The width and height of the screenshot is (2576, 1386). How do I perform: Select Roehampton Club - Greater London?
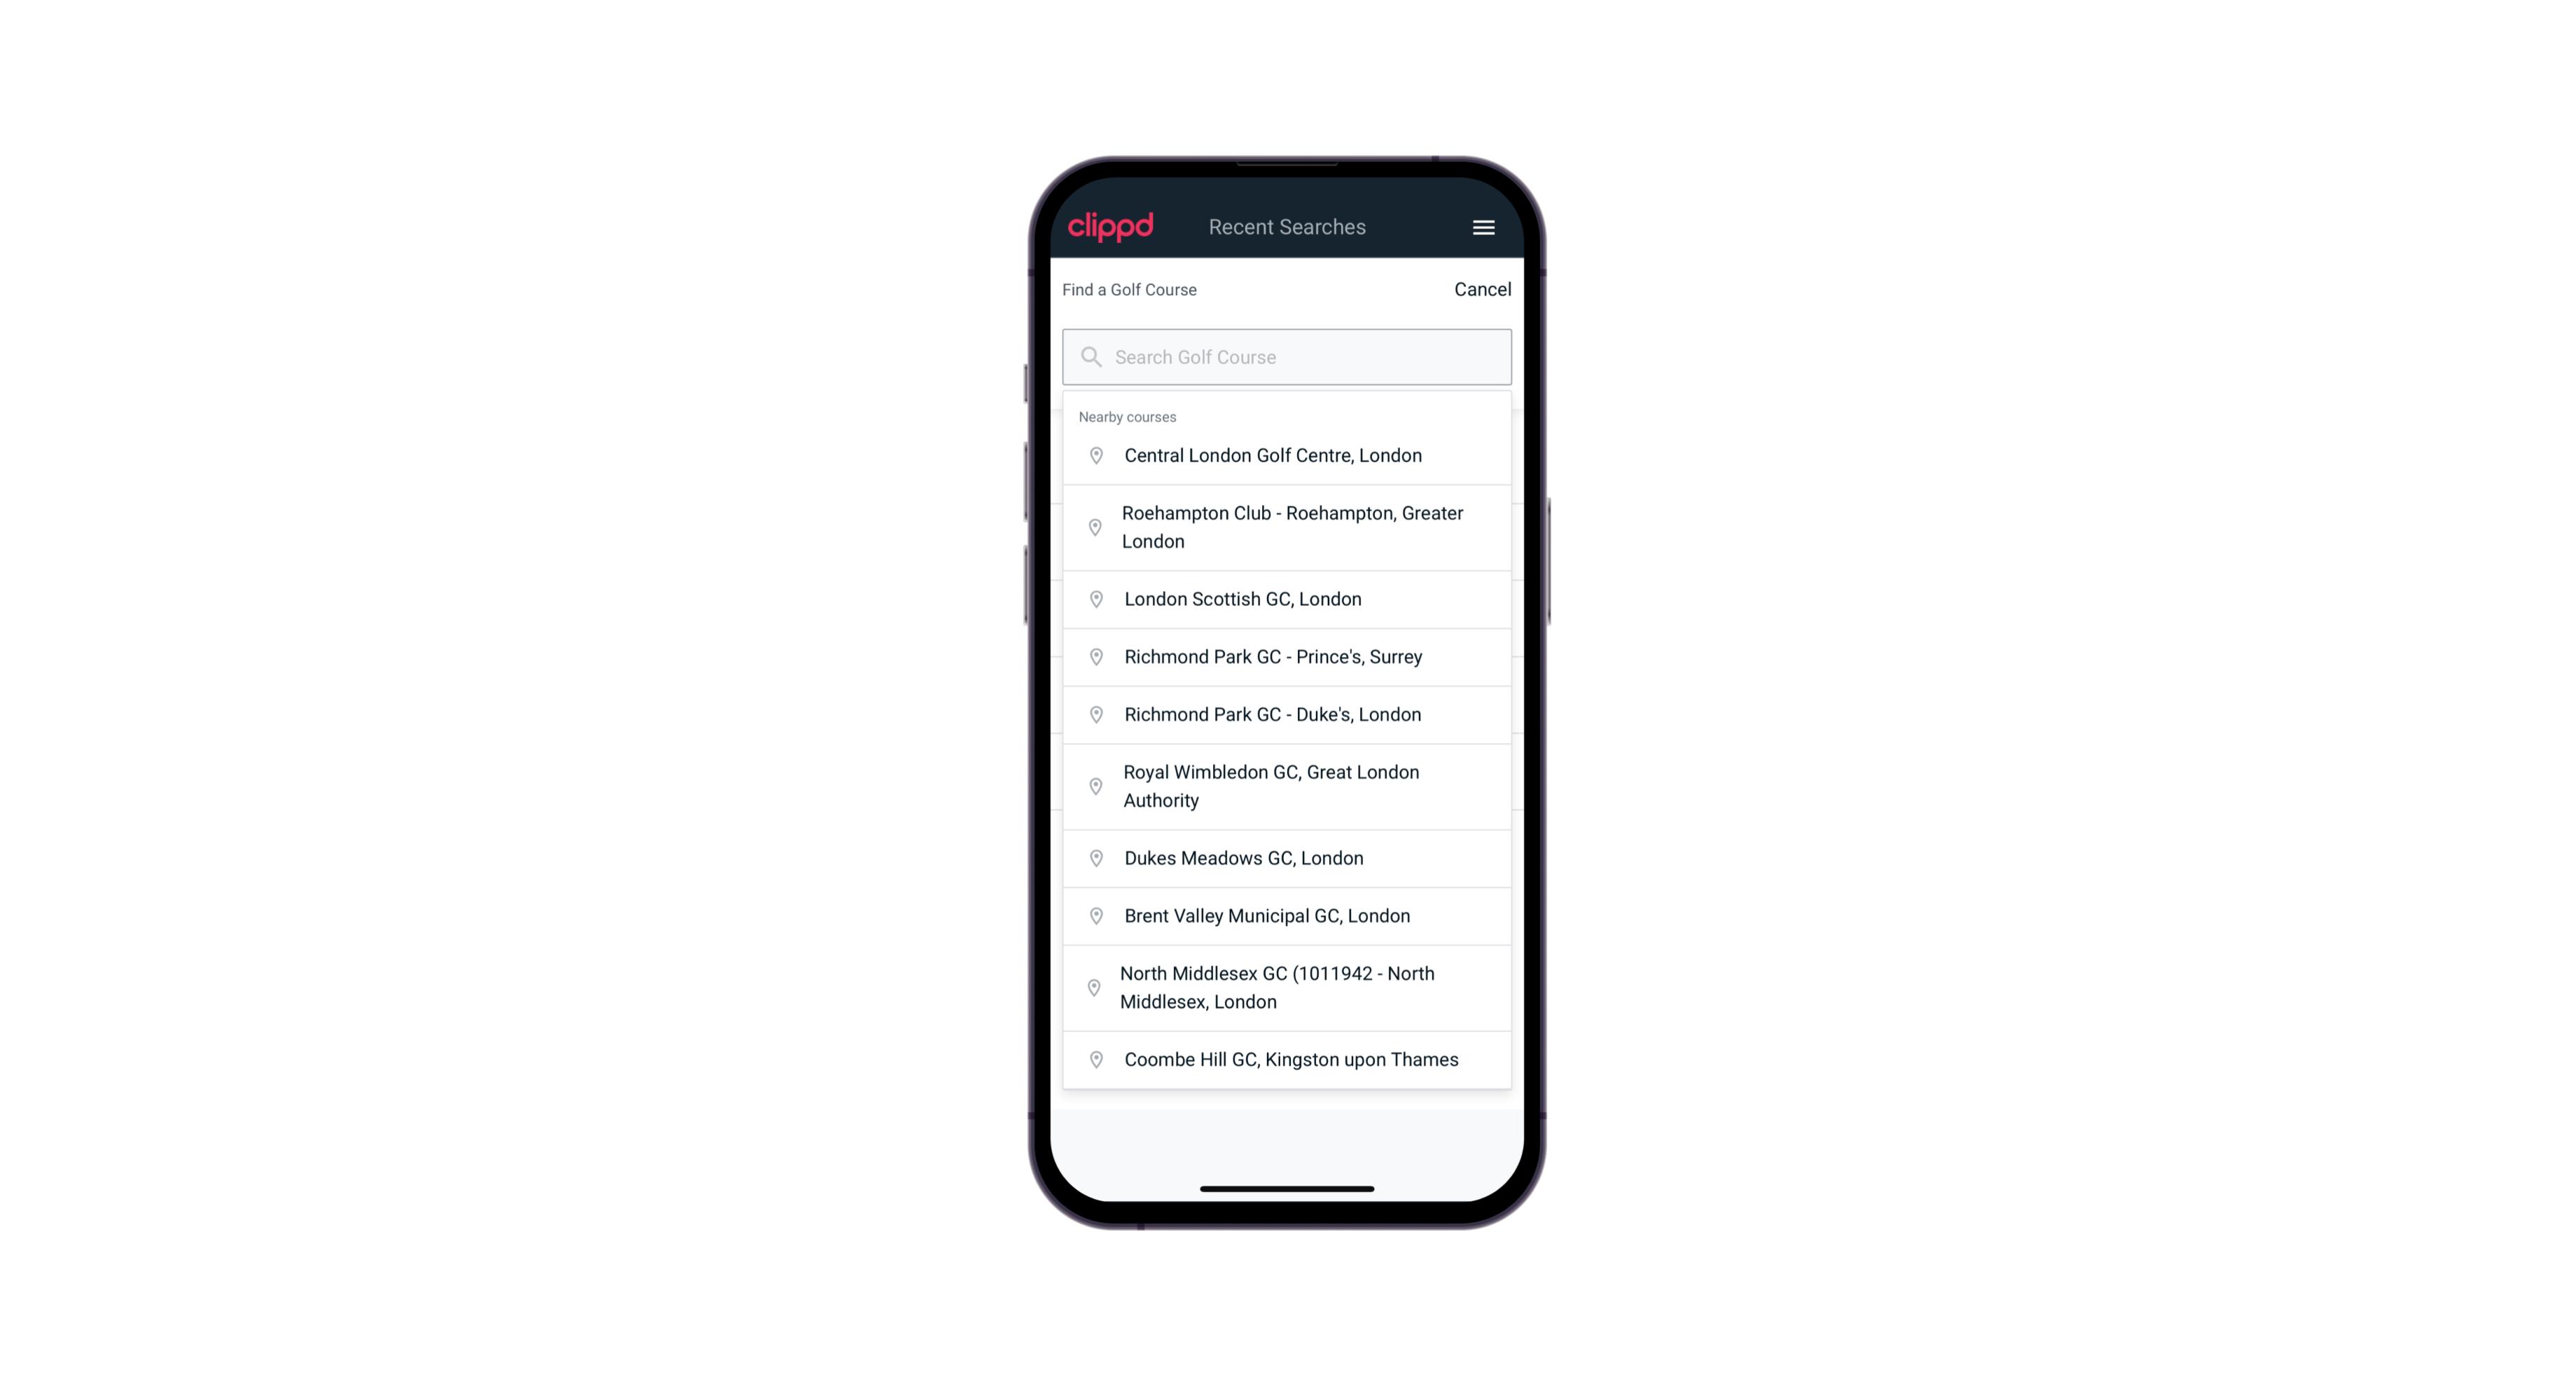click(x=1288, y=527)
